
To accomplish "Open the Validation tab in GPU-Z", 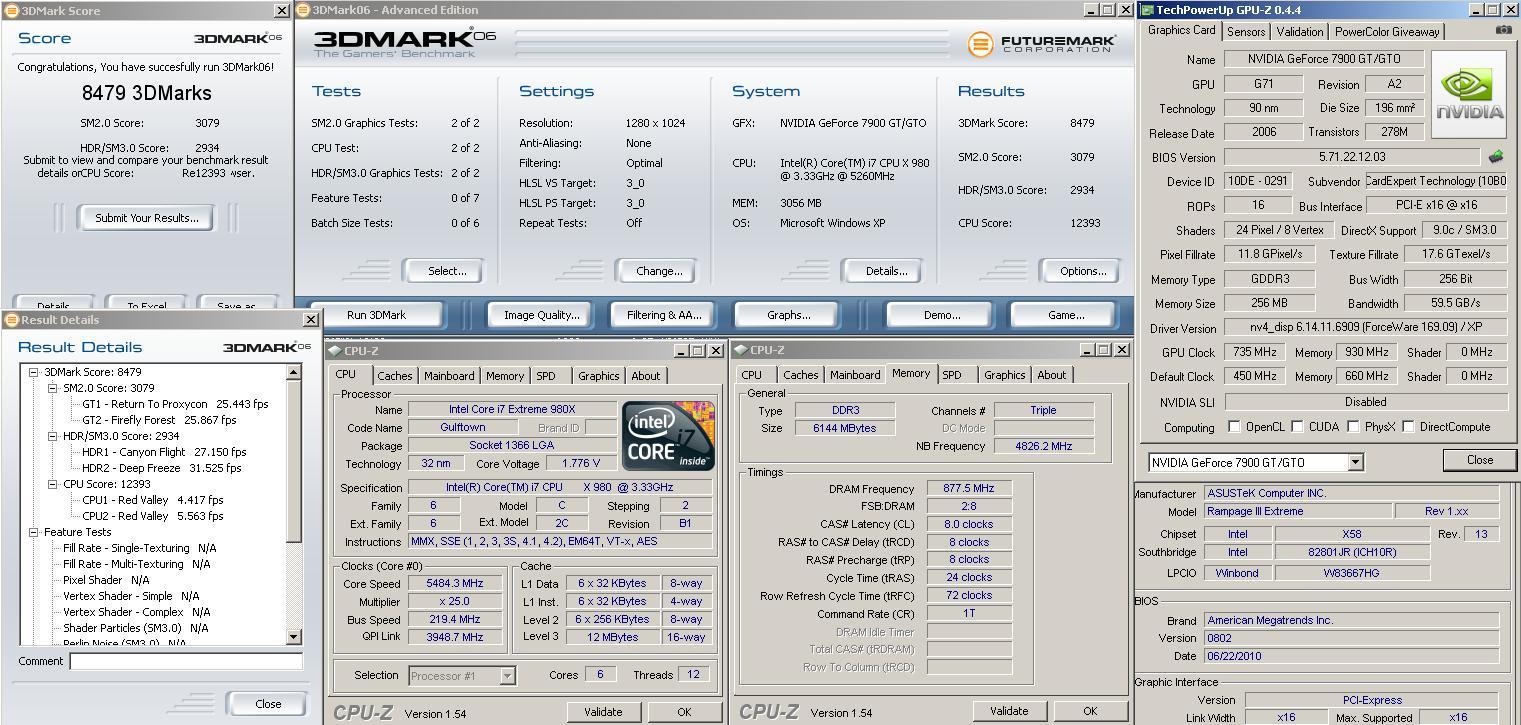I will coord(1299,32).
